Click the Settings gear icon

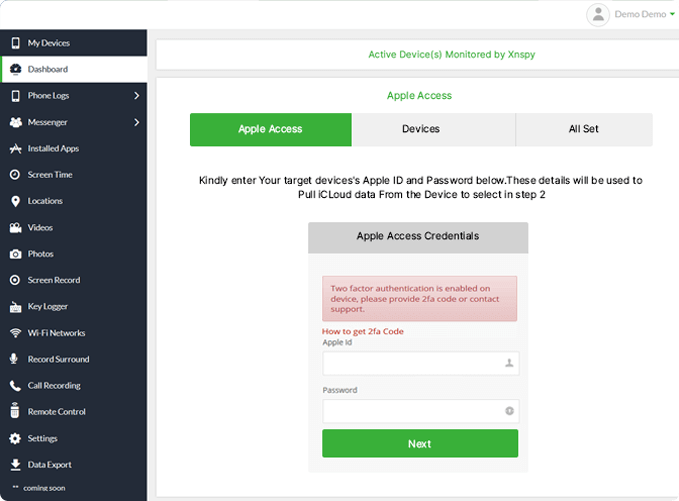tap(15, 438)
